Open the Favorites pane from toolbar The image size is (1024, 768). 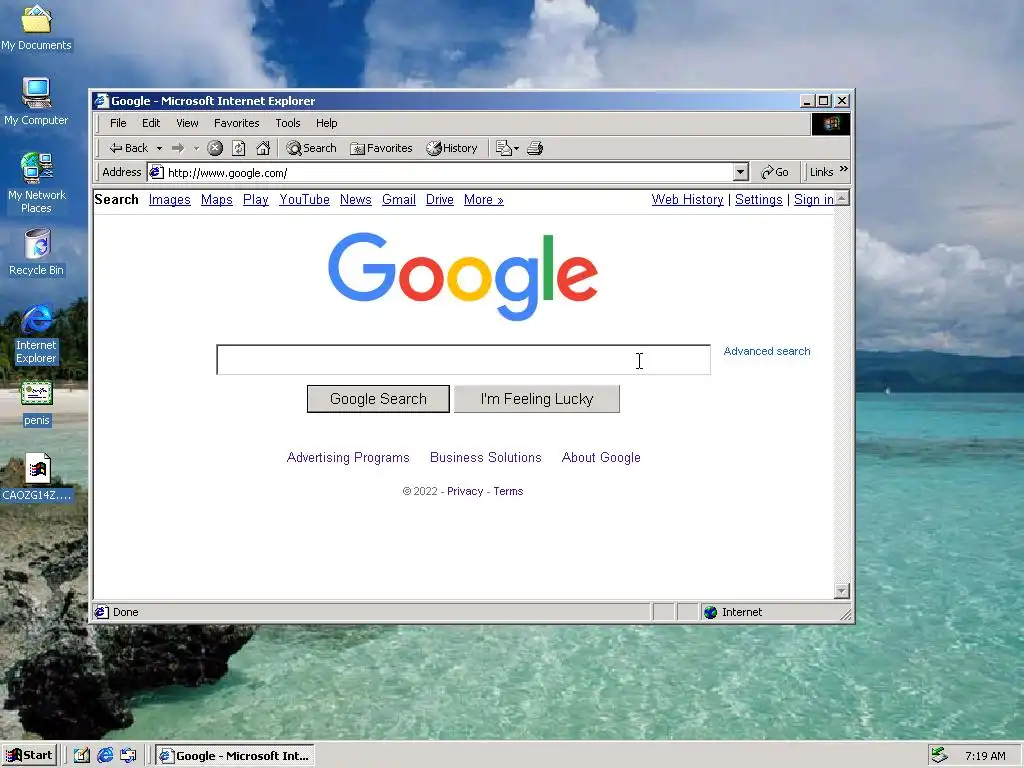click(381, 148)
